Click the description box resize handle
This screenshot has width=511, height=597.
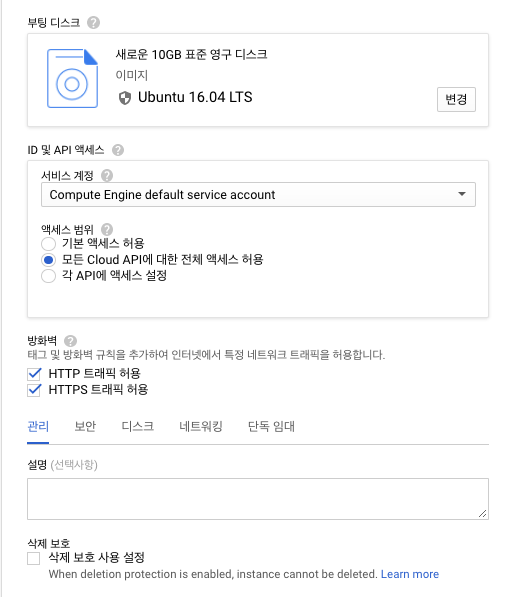[x=482, y=514]
